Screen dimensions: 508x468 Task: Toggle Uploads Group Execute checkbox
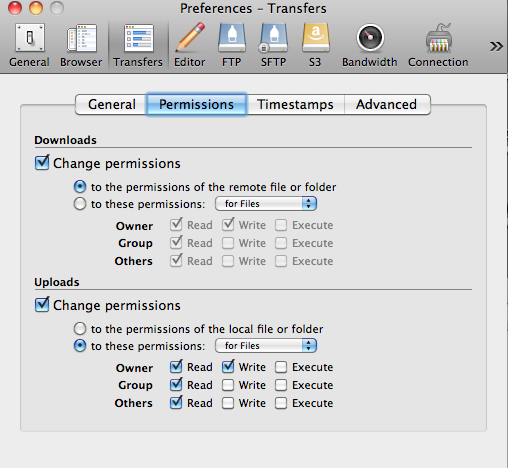(x=281, y=385)
